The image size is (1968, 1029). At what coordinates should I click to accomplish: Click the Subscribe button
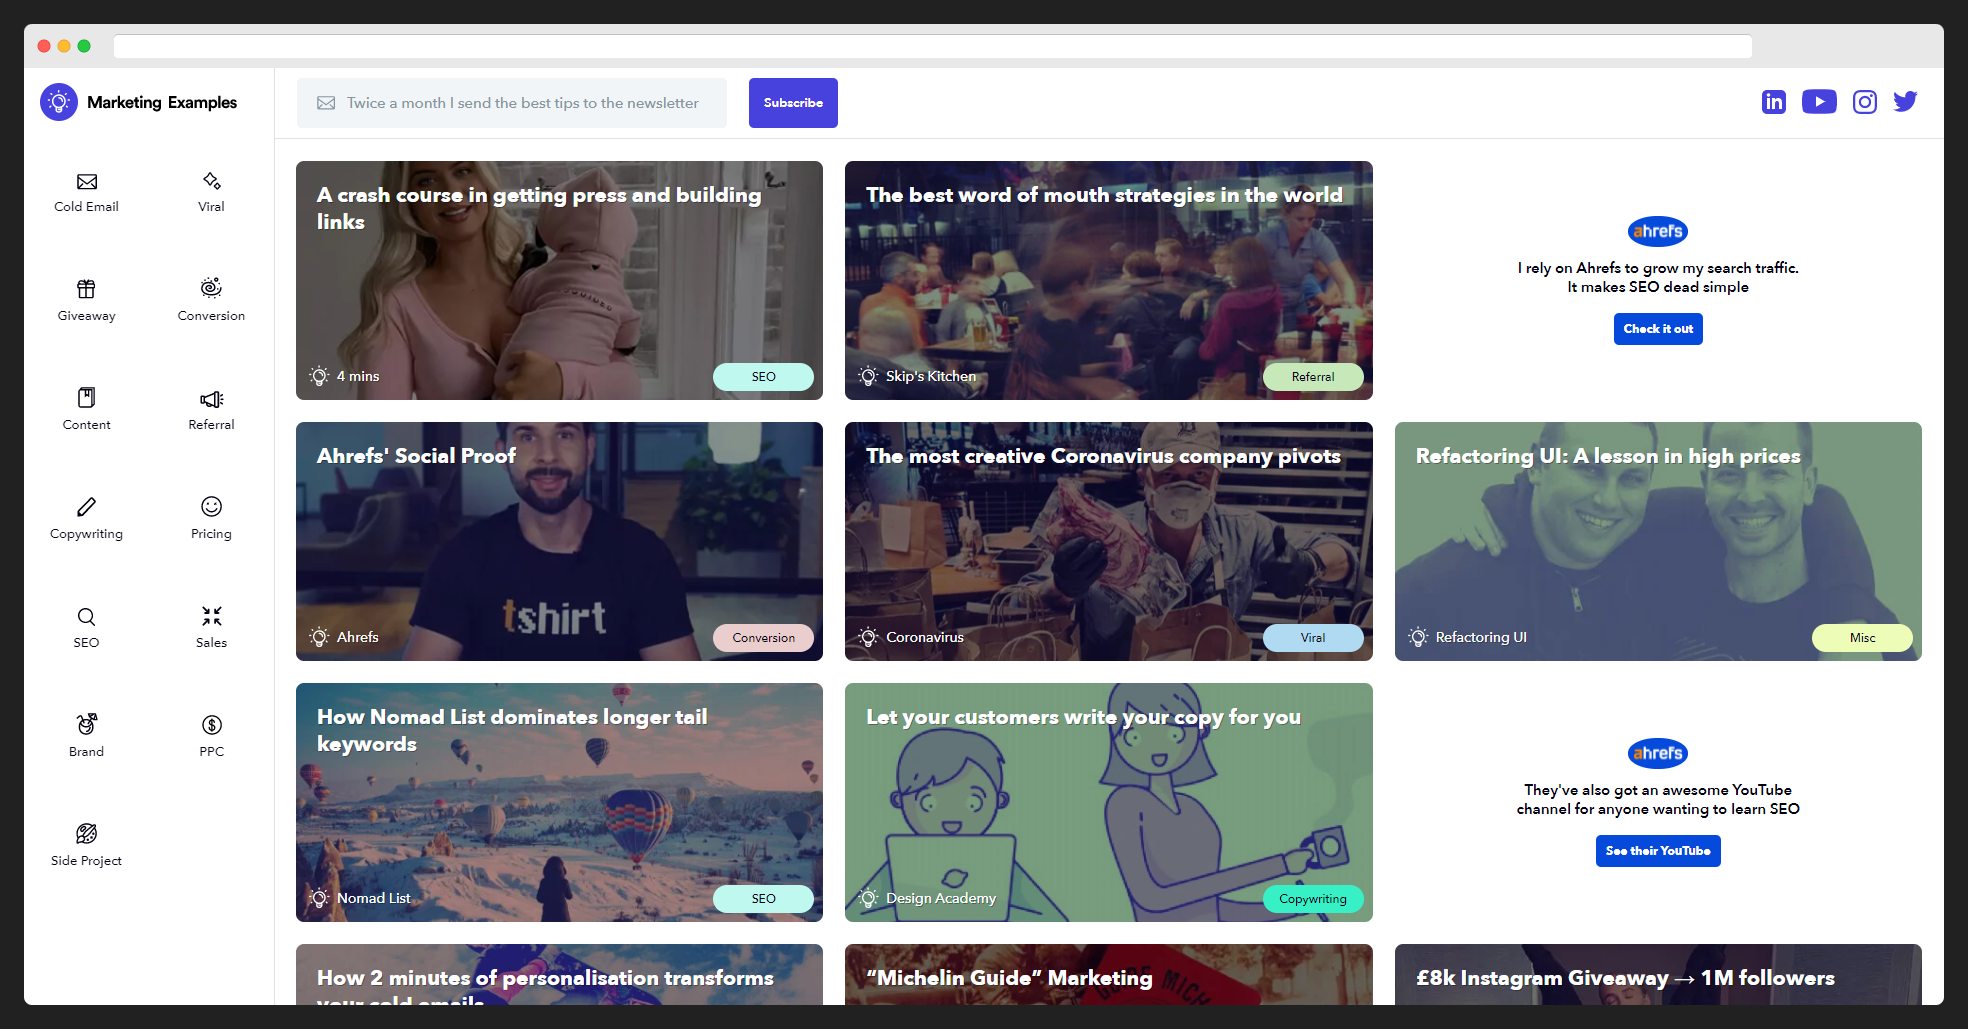click(x=793, y=103)
